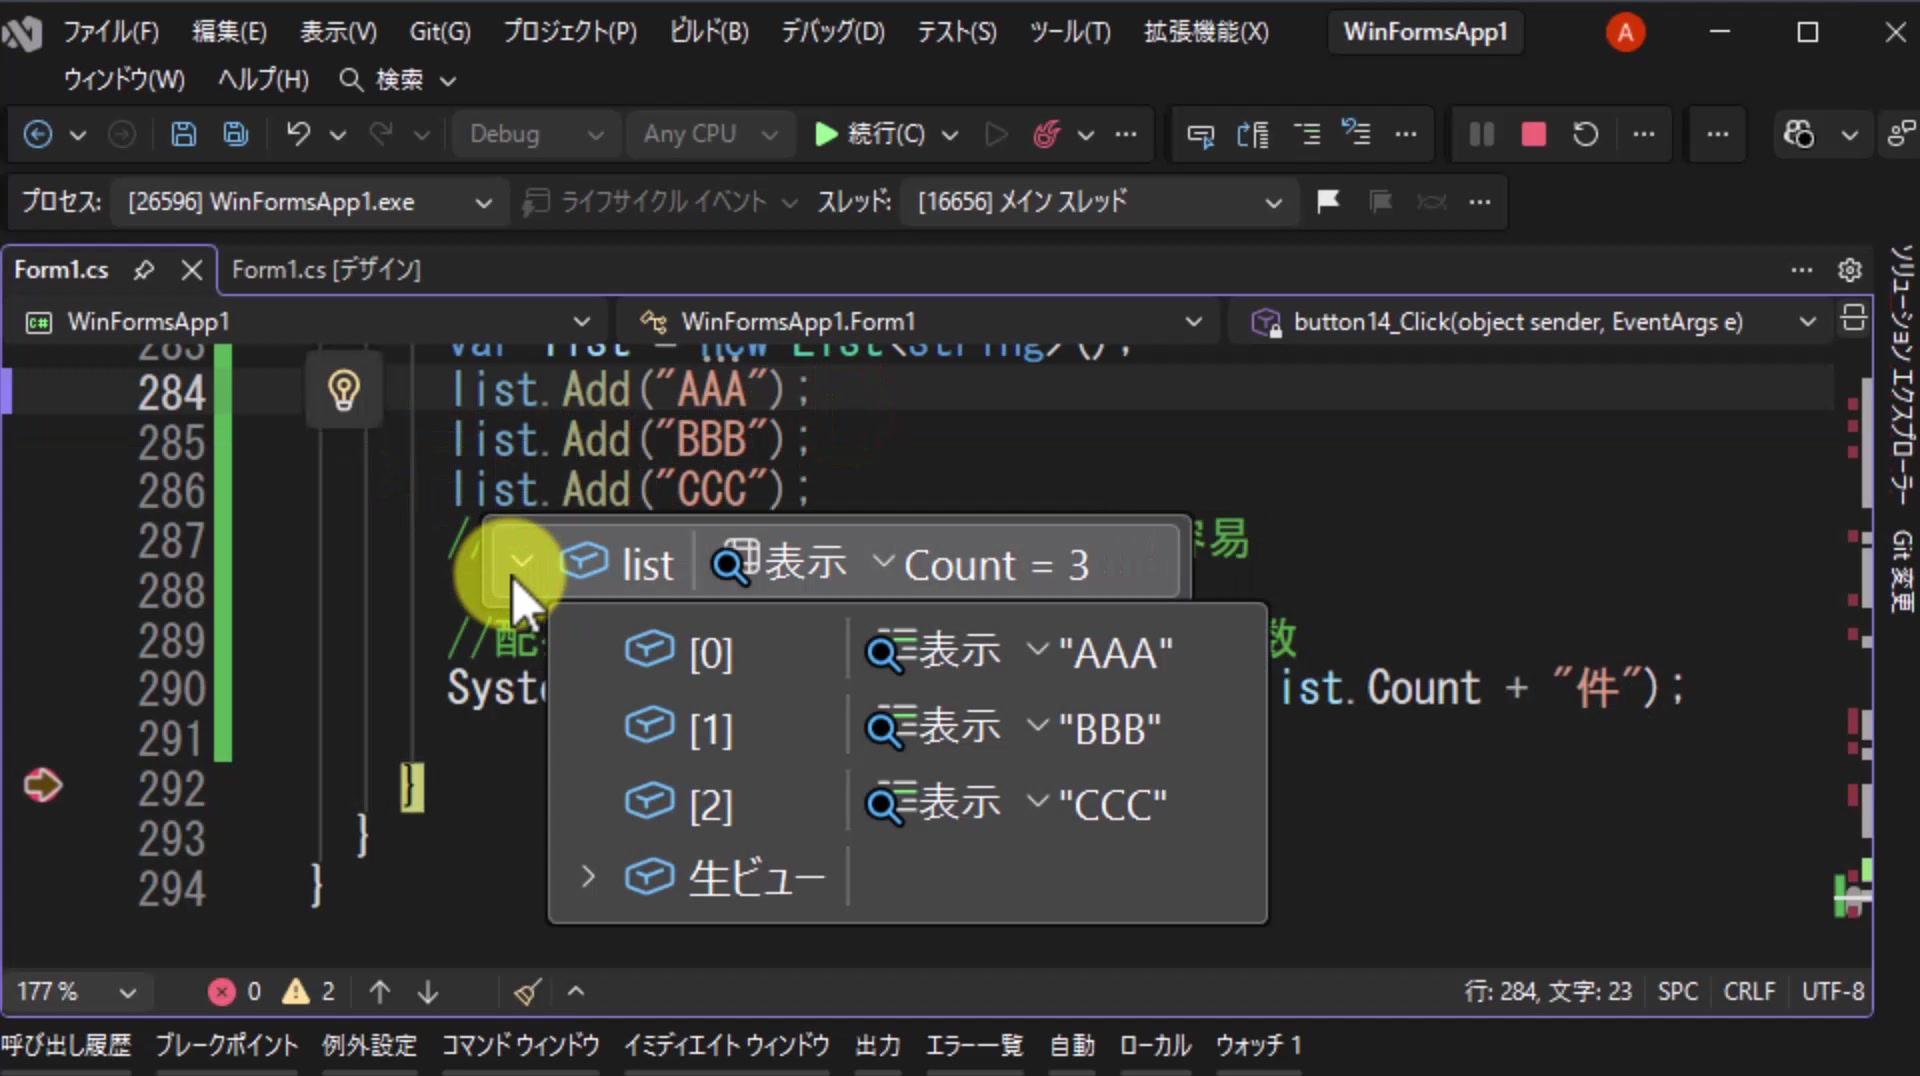Screen dimensions: 1920x1076
Task: Open the process WinFormsApp1.exe dropdown
Action: [309, 202]
